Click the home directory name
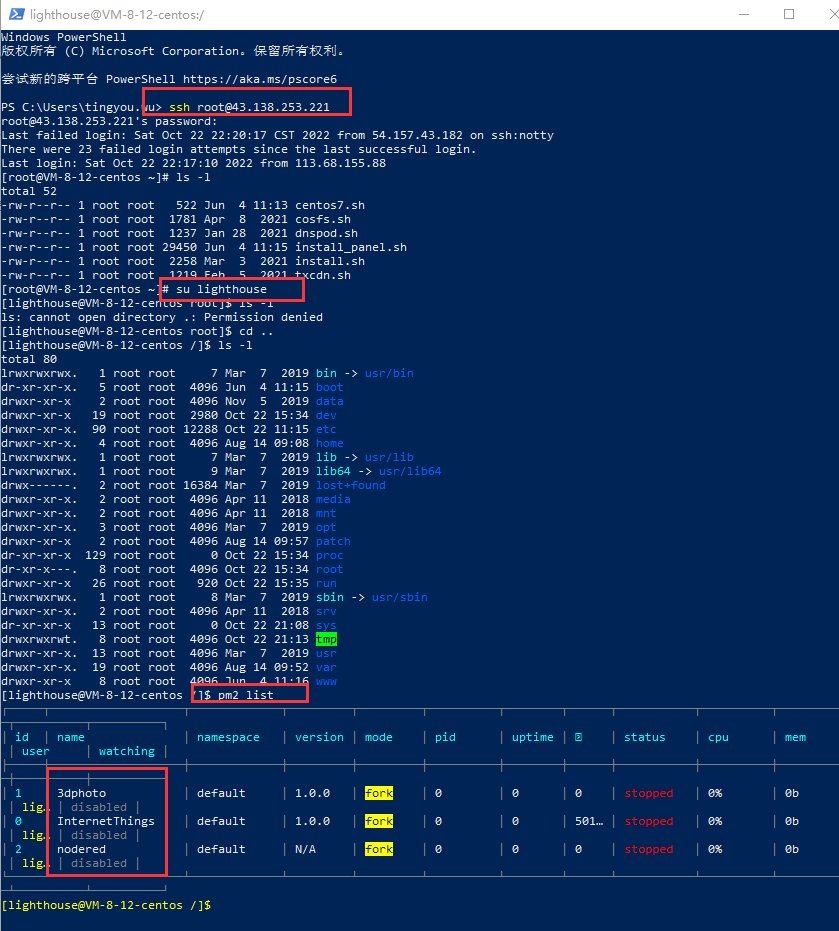This screenshot has width=839, height=931. pyautogui.click(x=330, y=444)
